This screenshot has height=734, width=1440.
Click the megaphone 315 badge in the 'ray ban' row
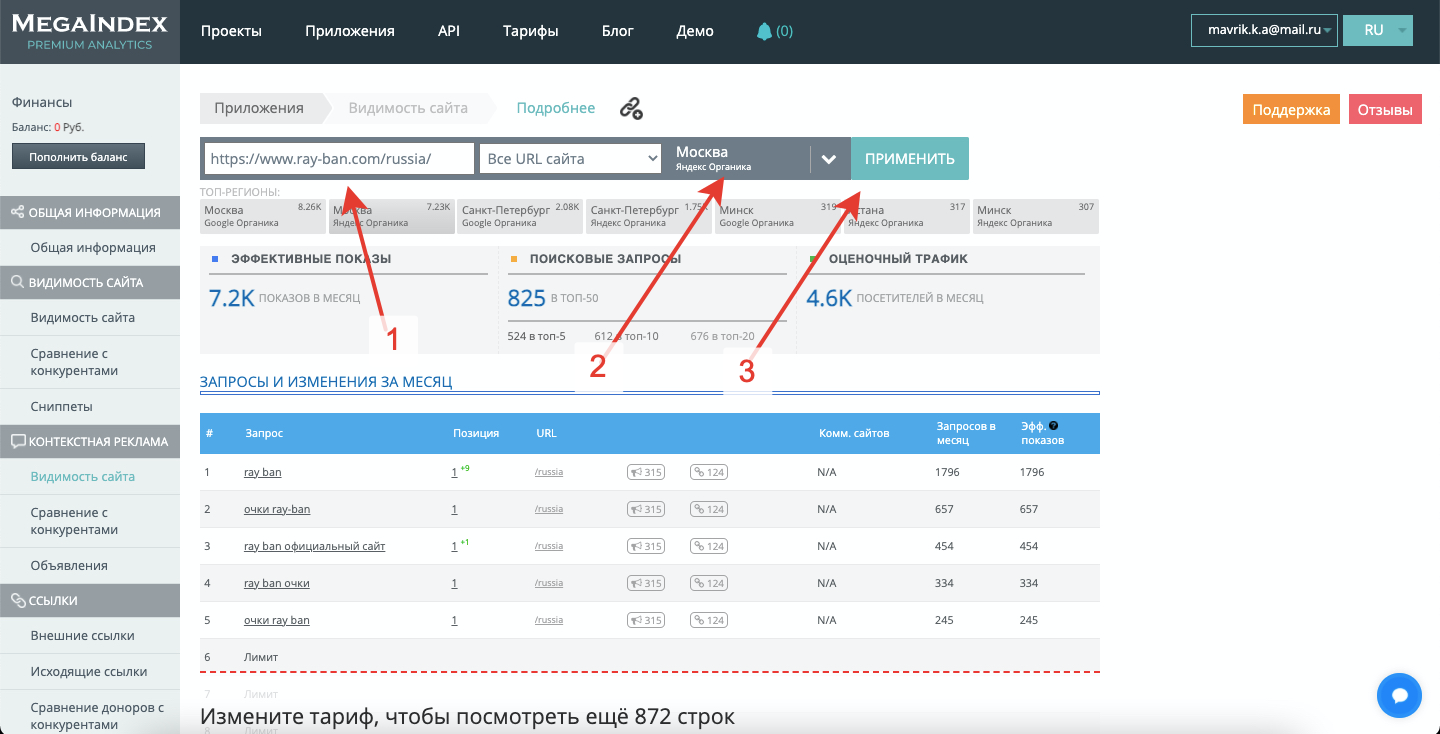[646, 472]
